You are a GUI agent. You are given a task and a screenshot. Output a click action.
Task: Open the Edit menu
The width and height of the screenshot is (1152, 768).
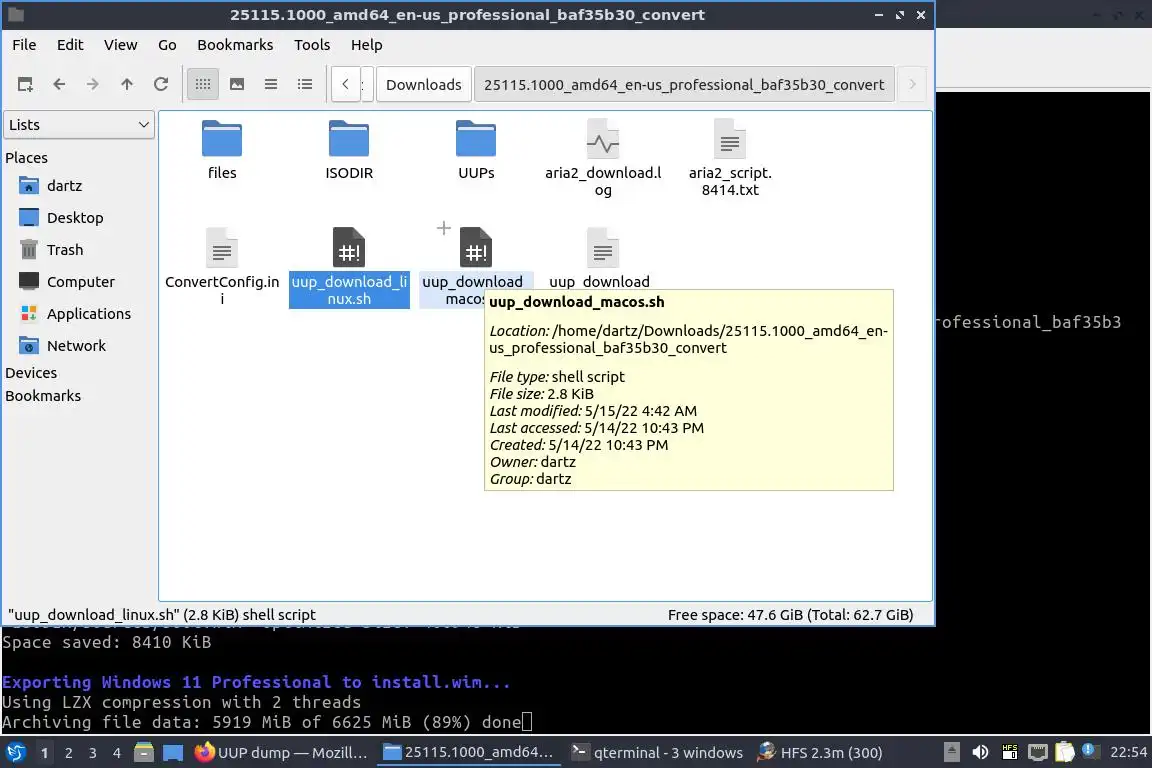(x=70, y=45)
